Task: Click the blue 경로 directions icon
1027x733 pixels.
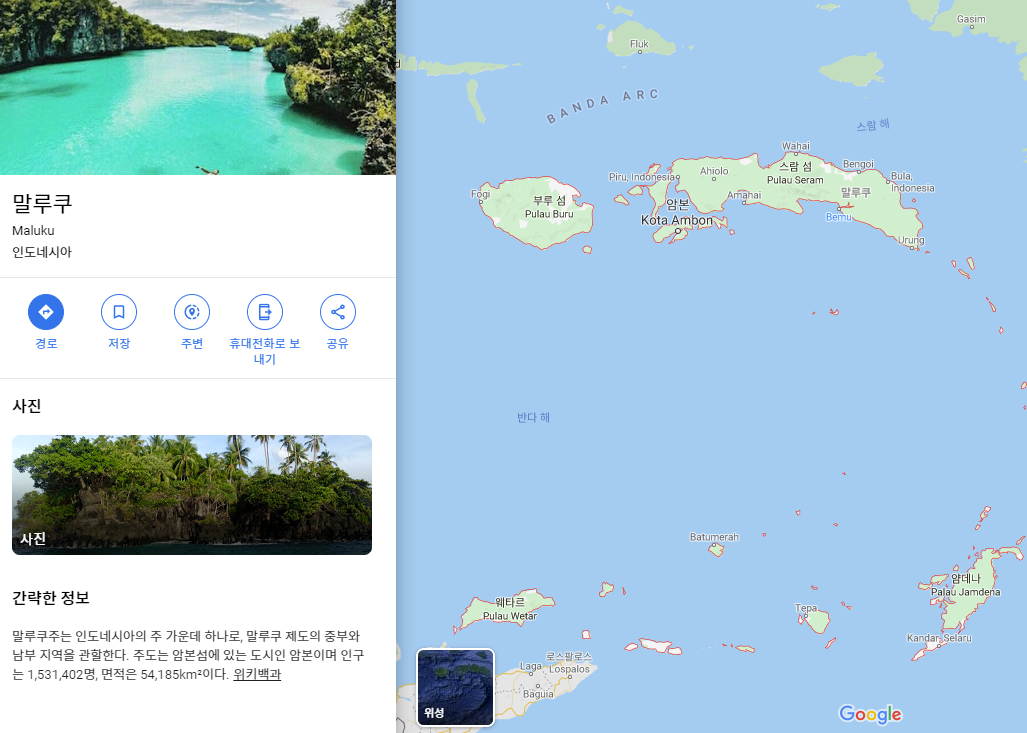Action: point(46,312)
